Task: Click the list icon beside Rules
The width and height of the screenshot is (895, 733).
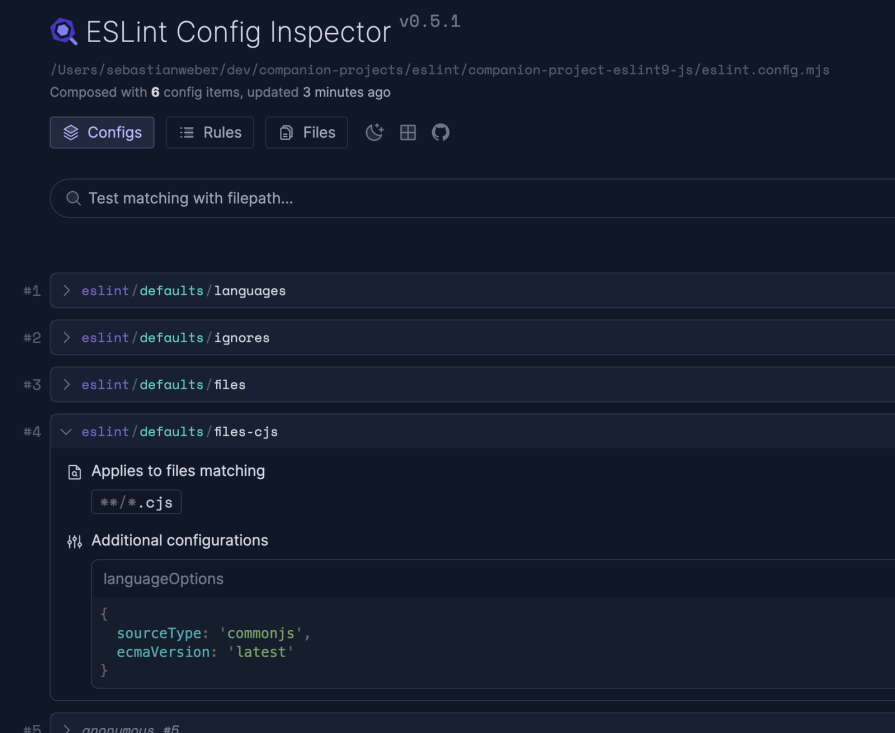Action: tap(189, 132)
